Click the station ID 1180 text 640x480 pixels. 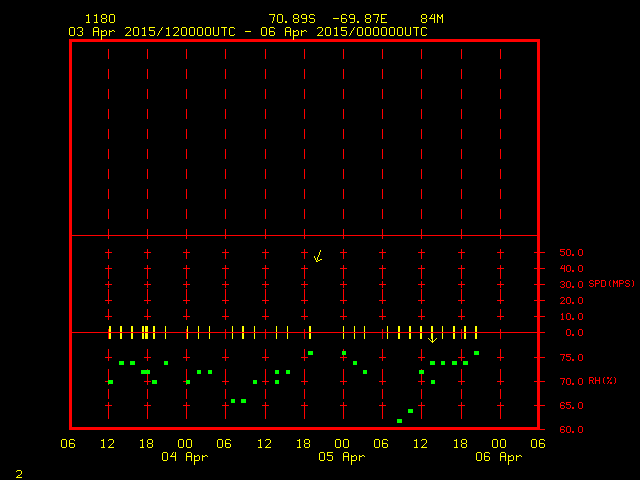click(x=100, y=19)
